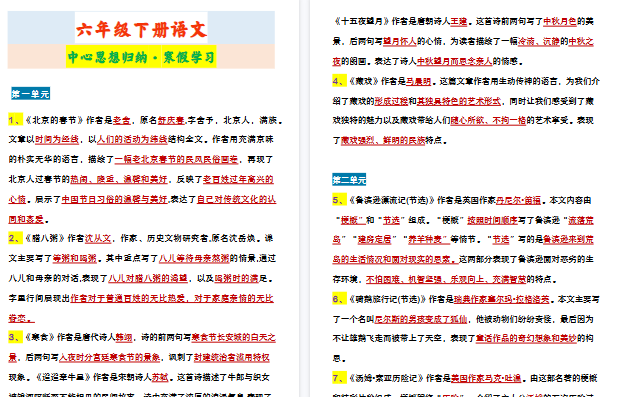
Task: Click the highlighted number "3、" marker
Action: tap(15, 337)
